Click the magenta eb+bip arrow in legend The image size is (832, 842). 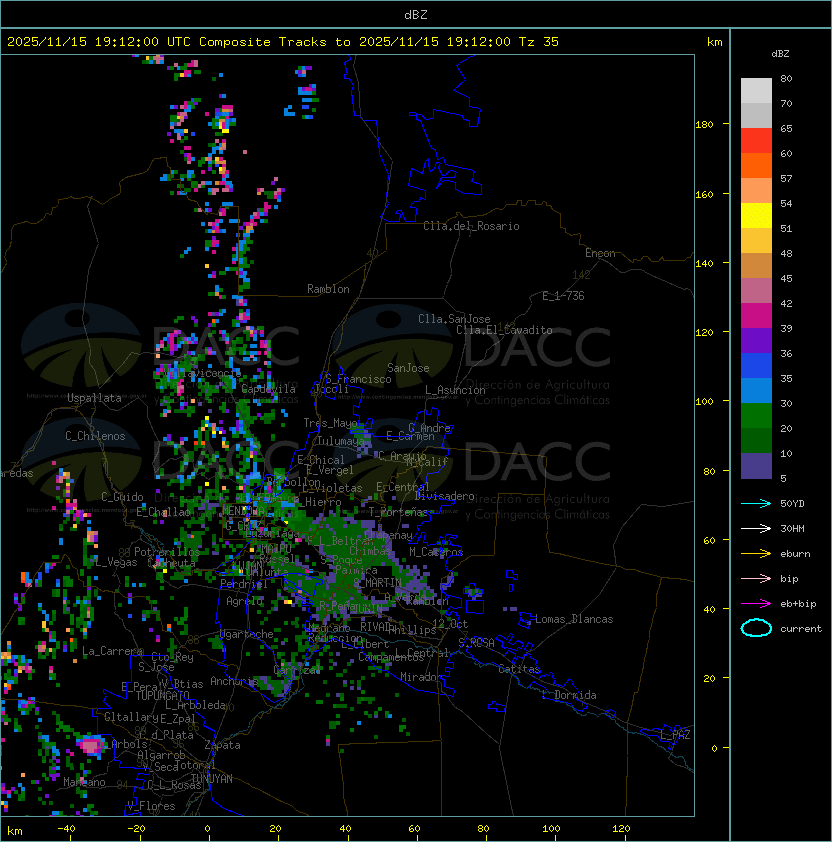pos(756,604)
